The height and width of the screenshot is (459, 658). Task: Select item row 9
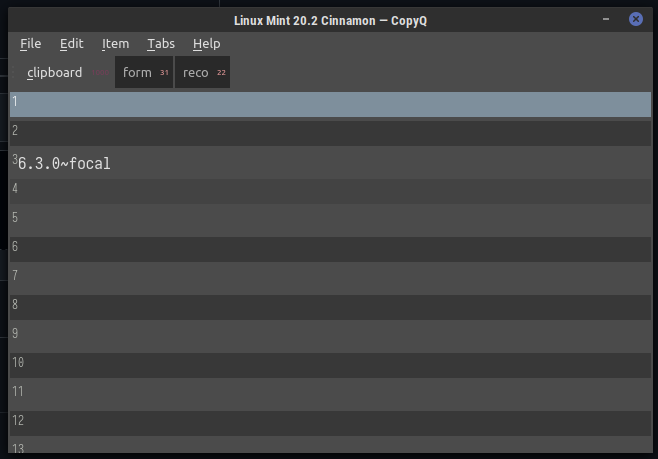coord(330,336)
